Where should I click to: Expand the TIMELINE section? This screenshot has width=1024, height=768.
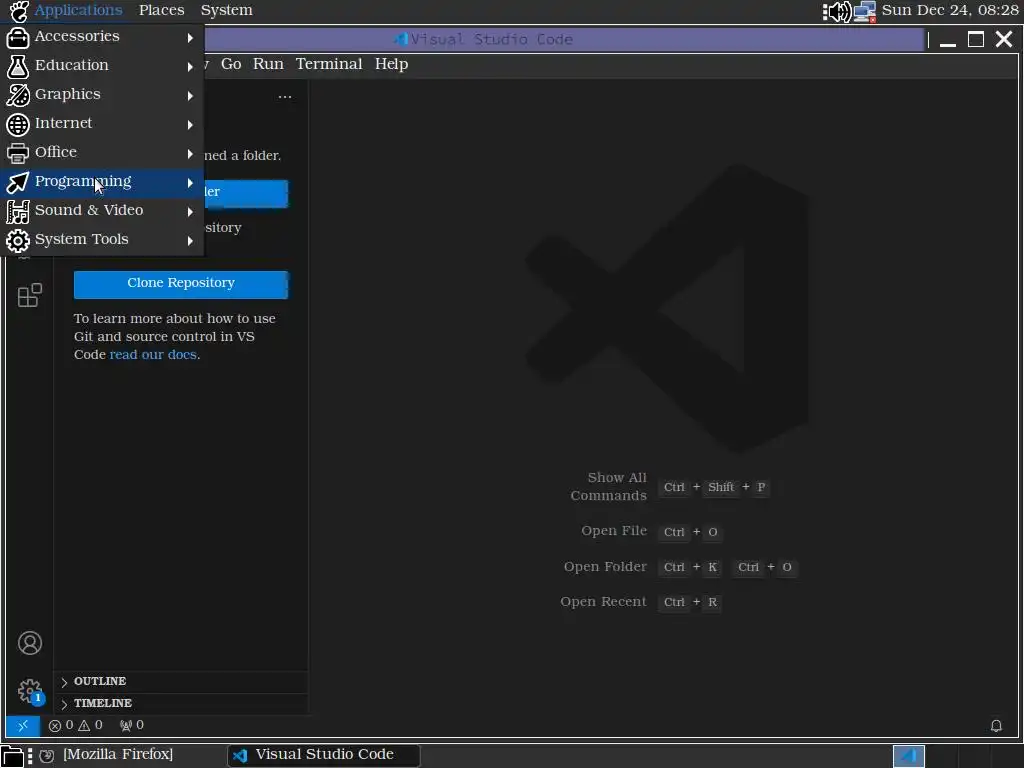180,703
